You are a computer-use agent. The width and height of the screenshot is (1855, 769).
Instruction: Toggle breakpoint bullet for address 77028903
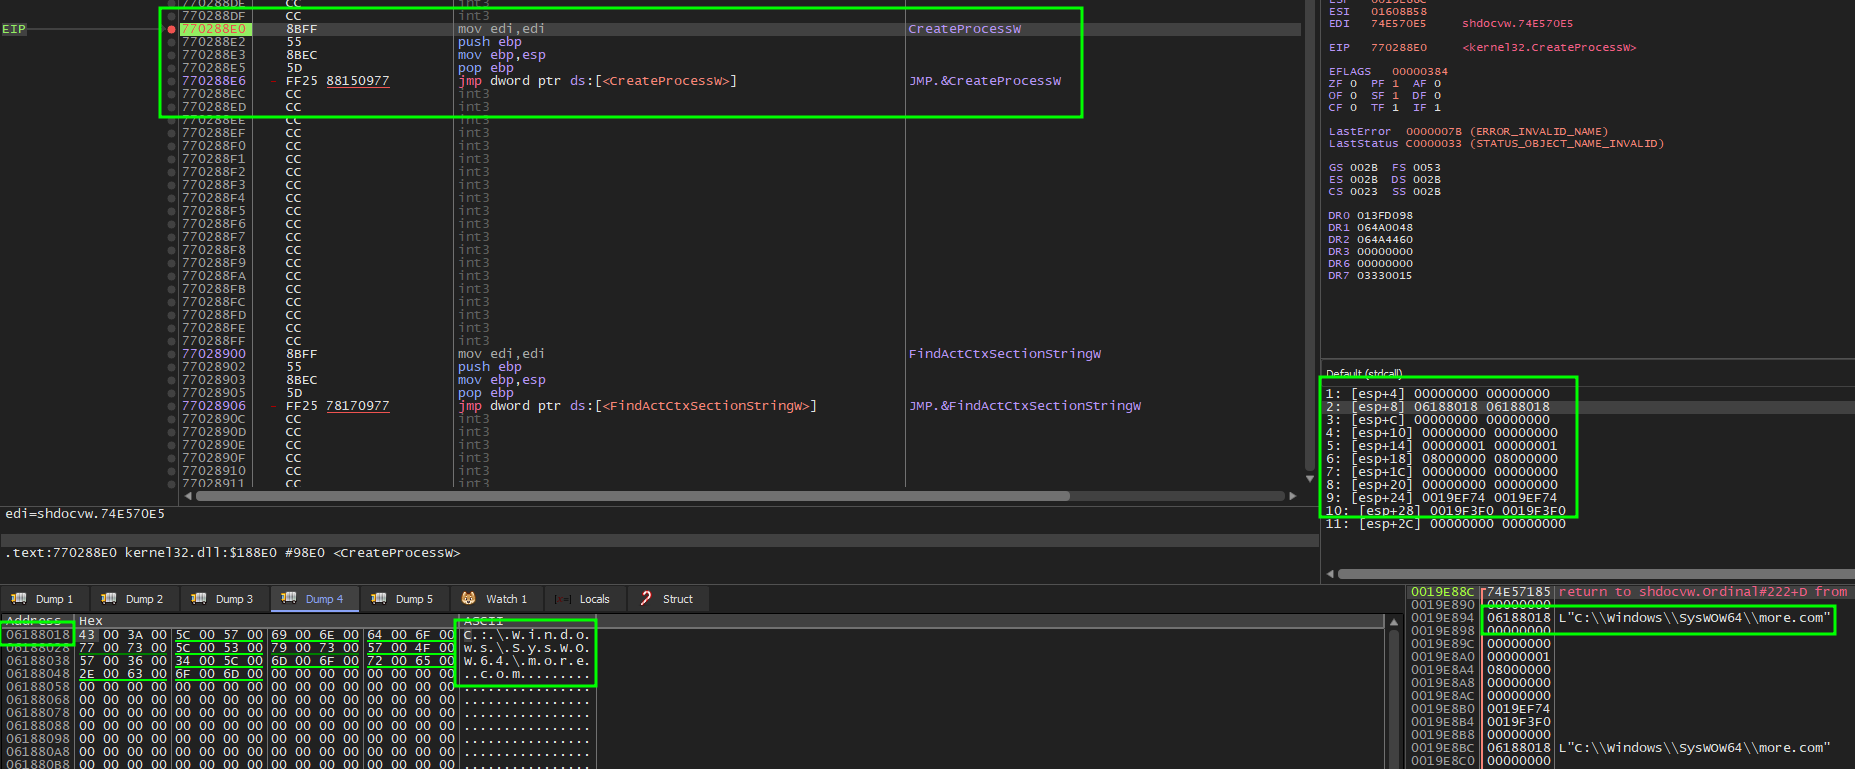(x=172, y=380)
